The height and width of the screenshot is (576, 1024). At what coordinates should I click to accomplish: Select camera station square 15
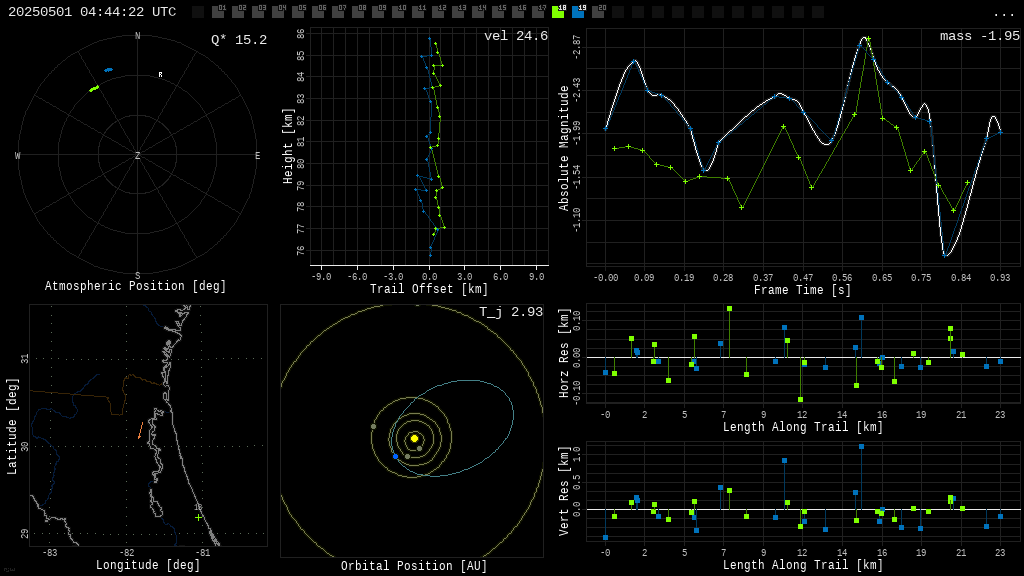pyautogui.click(x=498, y=12)
